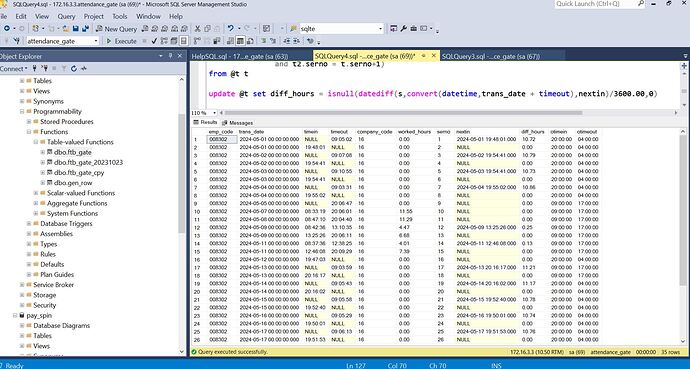Click Object Explorer refresh icon
Viewport: 690px width, 369px height.
tap(73, 69)
